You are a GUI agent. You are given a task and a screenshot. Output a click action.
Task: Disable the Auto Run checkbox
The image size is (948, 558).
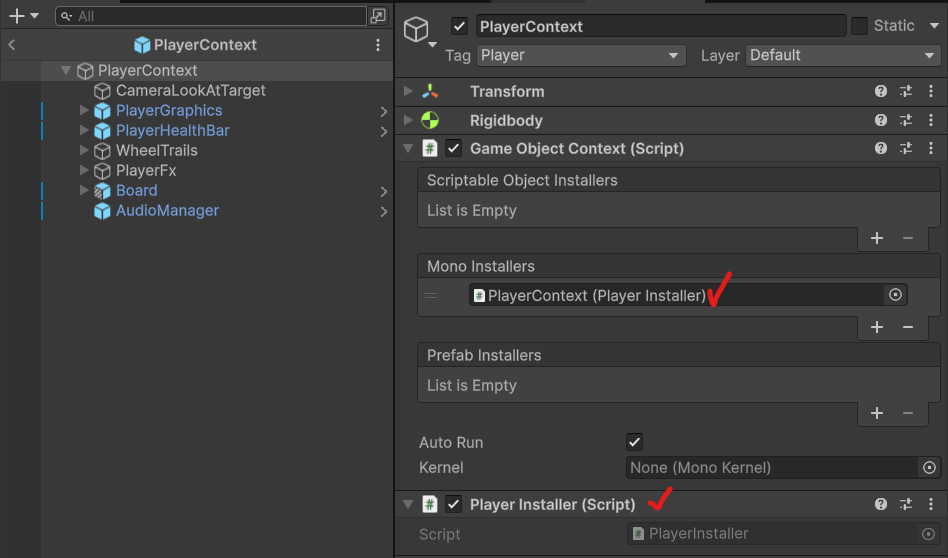[x=634, y=442]
